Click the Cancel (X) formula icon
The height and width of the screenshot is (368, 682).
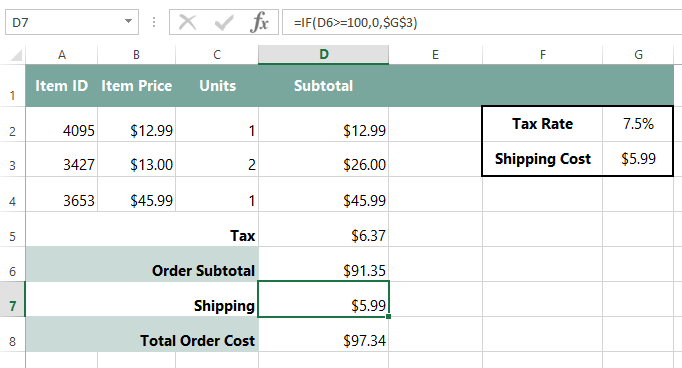pyautogui.click(x=187, y=22)
